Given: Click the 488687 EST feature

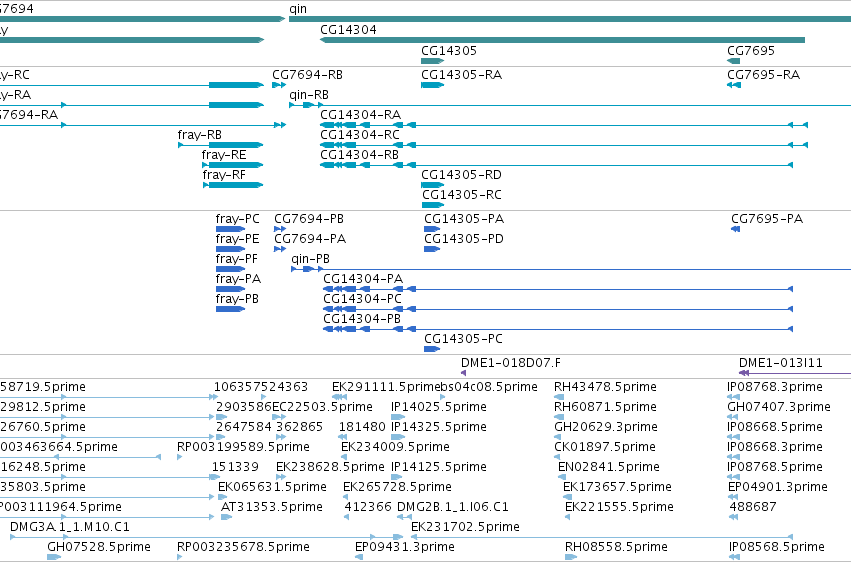Looking at the screenshot, I should coord(733,517).
